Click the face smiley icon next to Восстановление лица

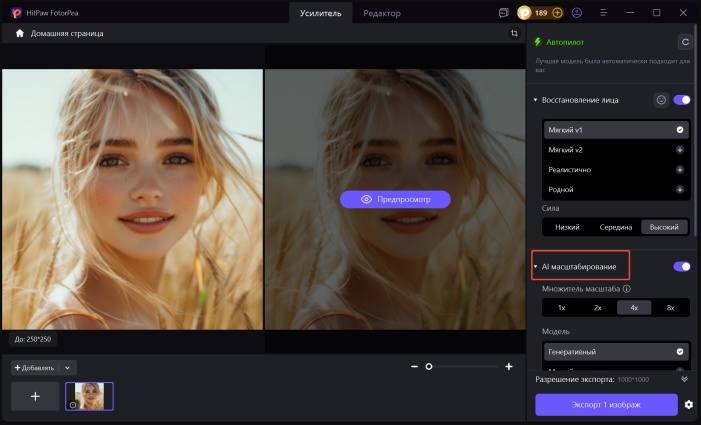pos(661,100)
